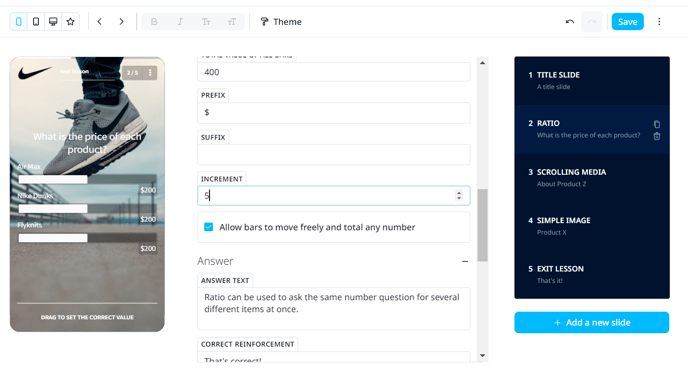Viewport: 688px width, 372px height.
Task: Click 'Drag to set the correct value' text
Action: coord(87,317)
